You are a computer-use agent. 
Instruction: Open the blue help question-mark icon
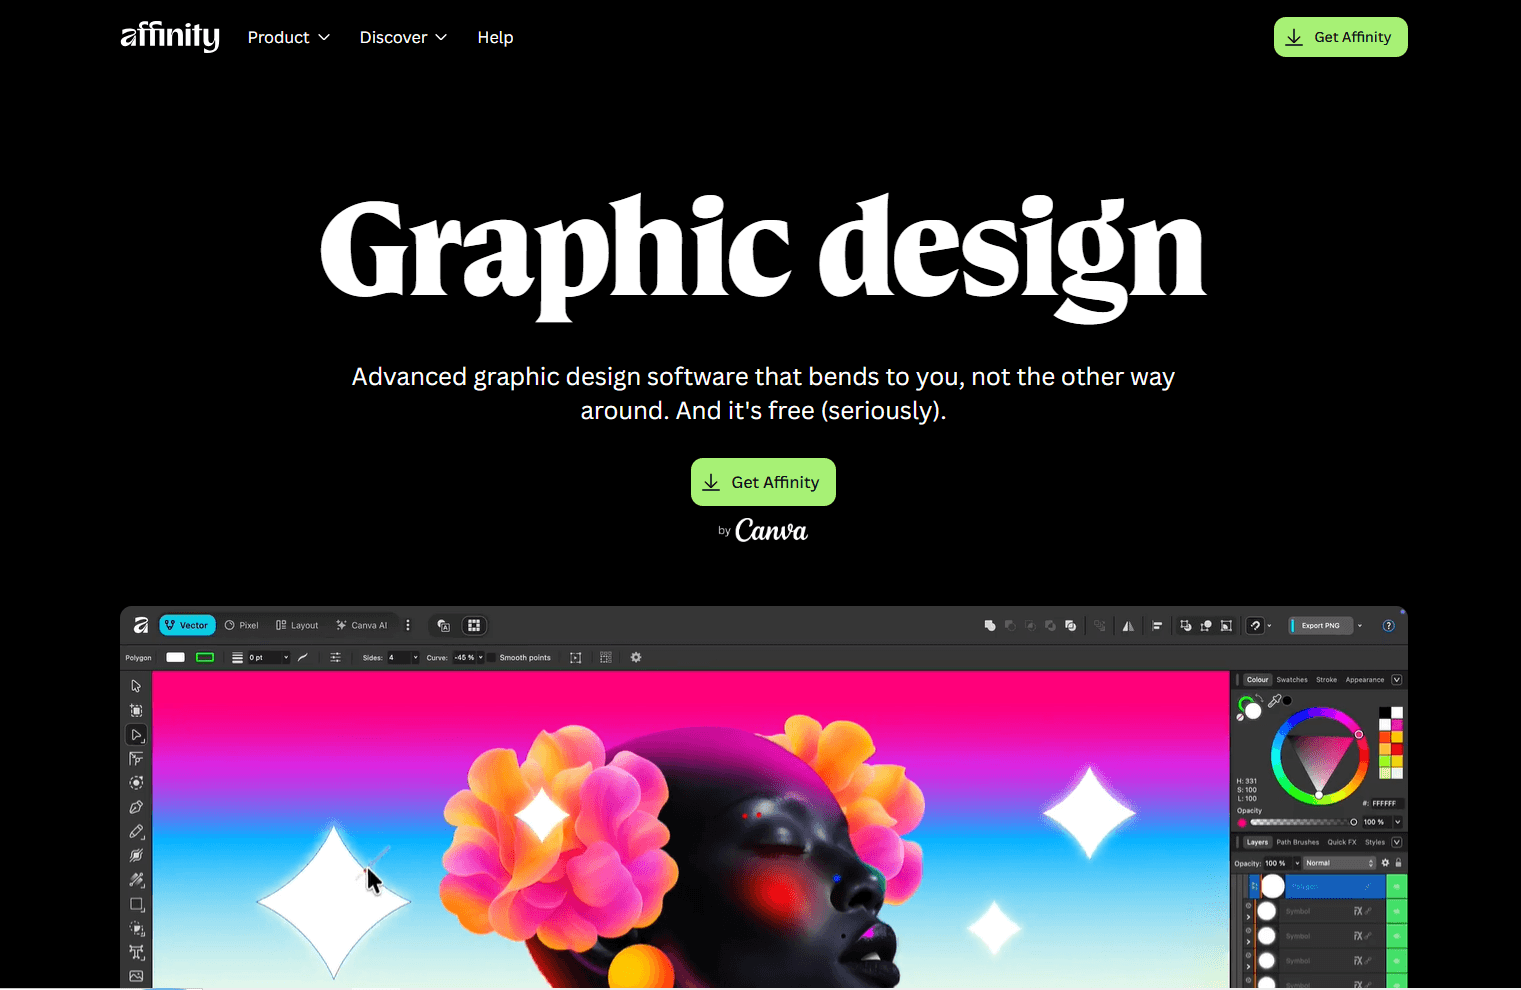click(x=1388, y=625)
